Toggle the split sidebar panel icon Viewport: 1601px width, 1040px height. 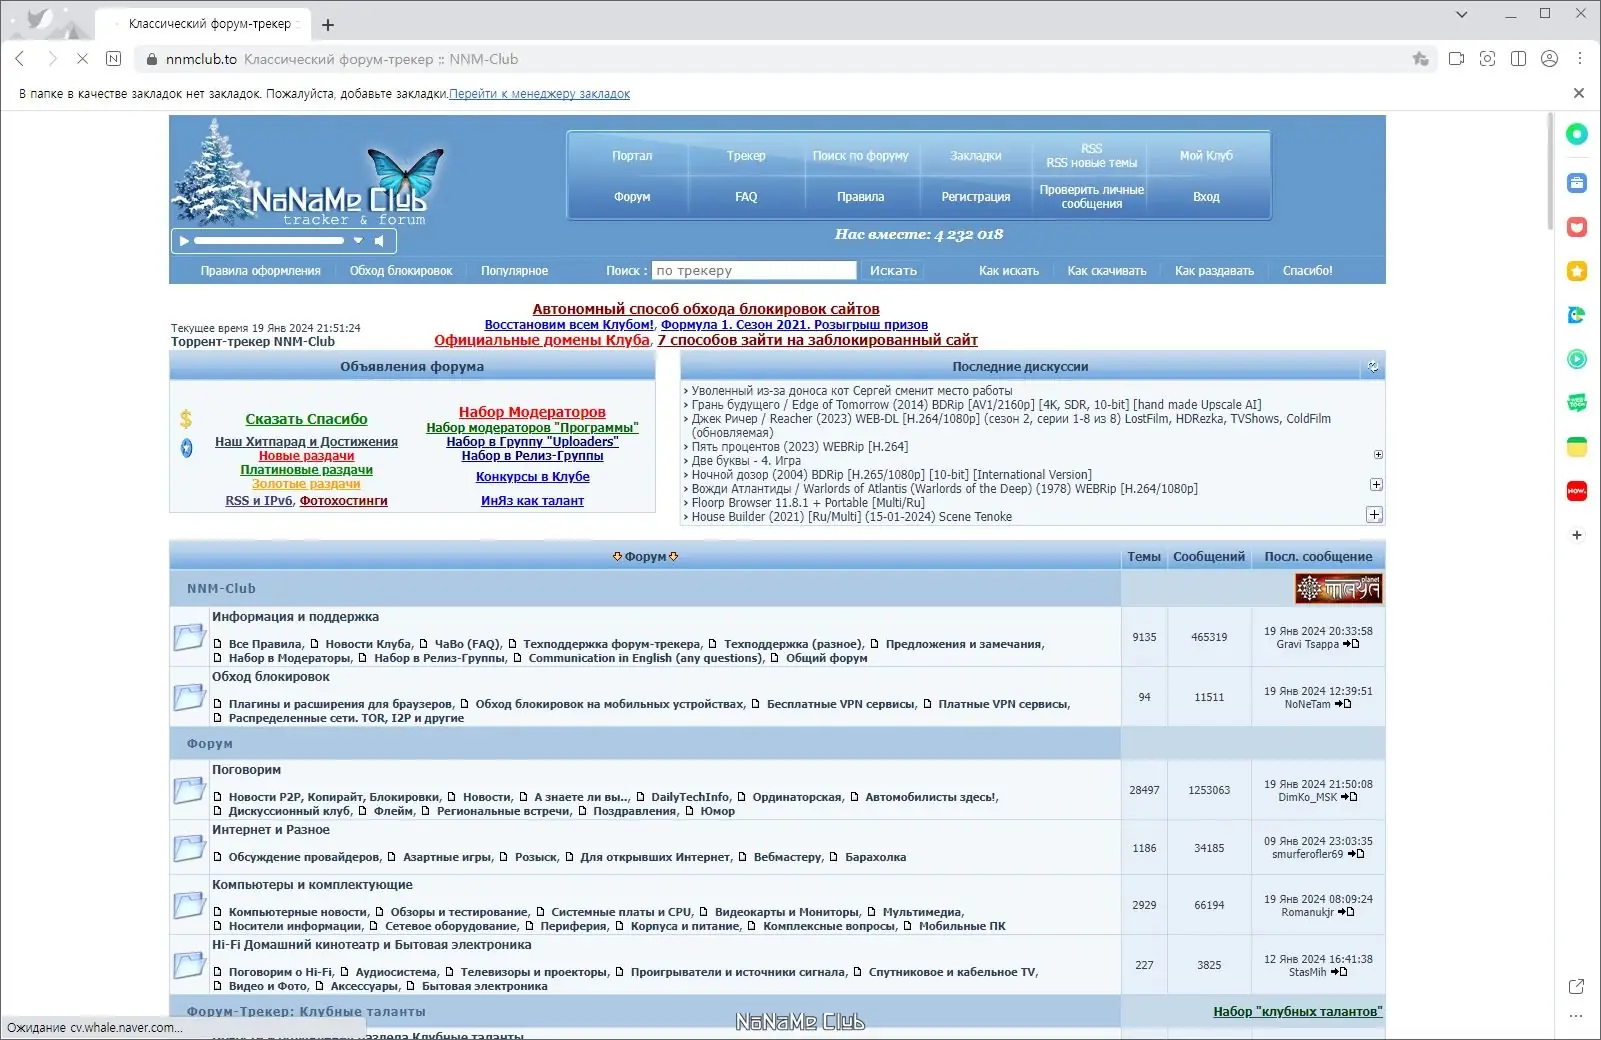1518,59
